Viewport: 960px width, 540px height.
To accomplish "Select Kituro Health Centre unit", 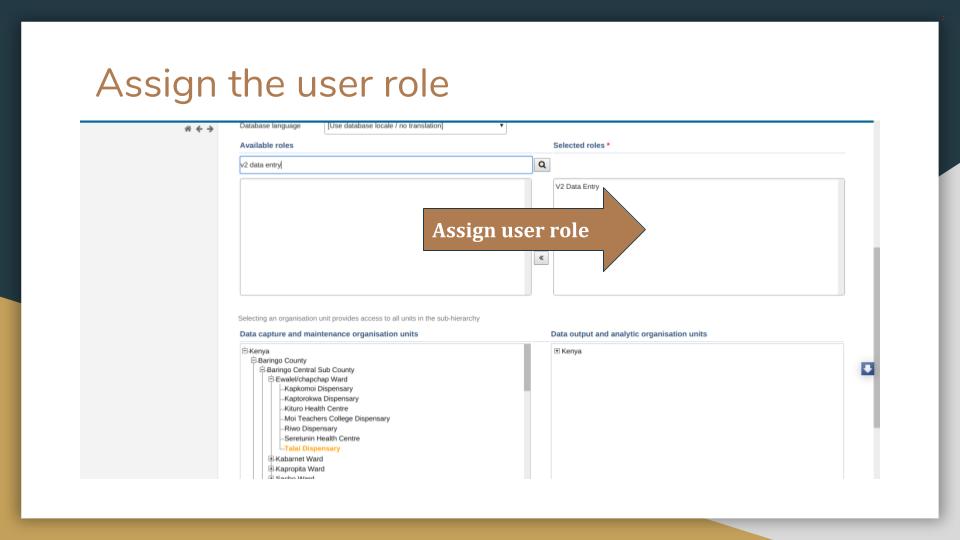I will (316, 408).
